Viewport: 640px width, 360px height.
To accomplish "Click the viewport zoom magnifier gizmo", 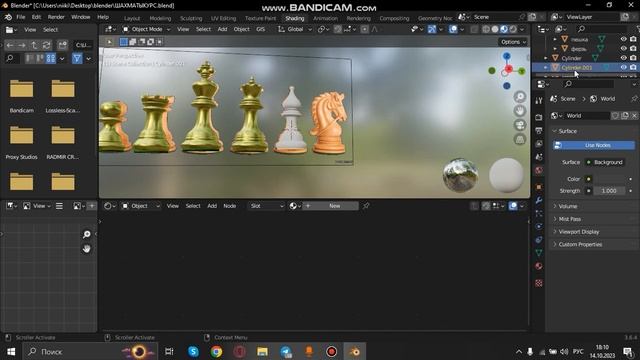I will (x=520, y=97).
